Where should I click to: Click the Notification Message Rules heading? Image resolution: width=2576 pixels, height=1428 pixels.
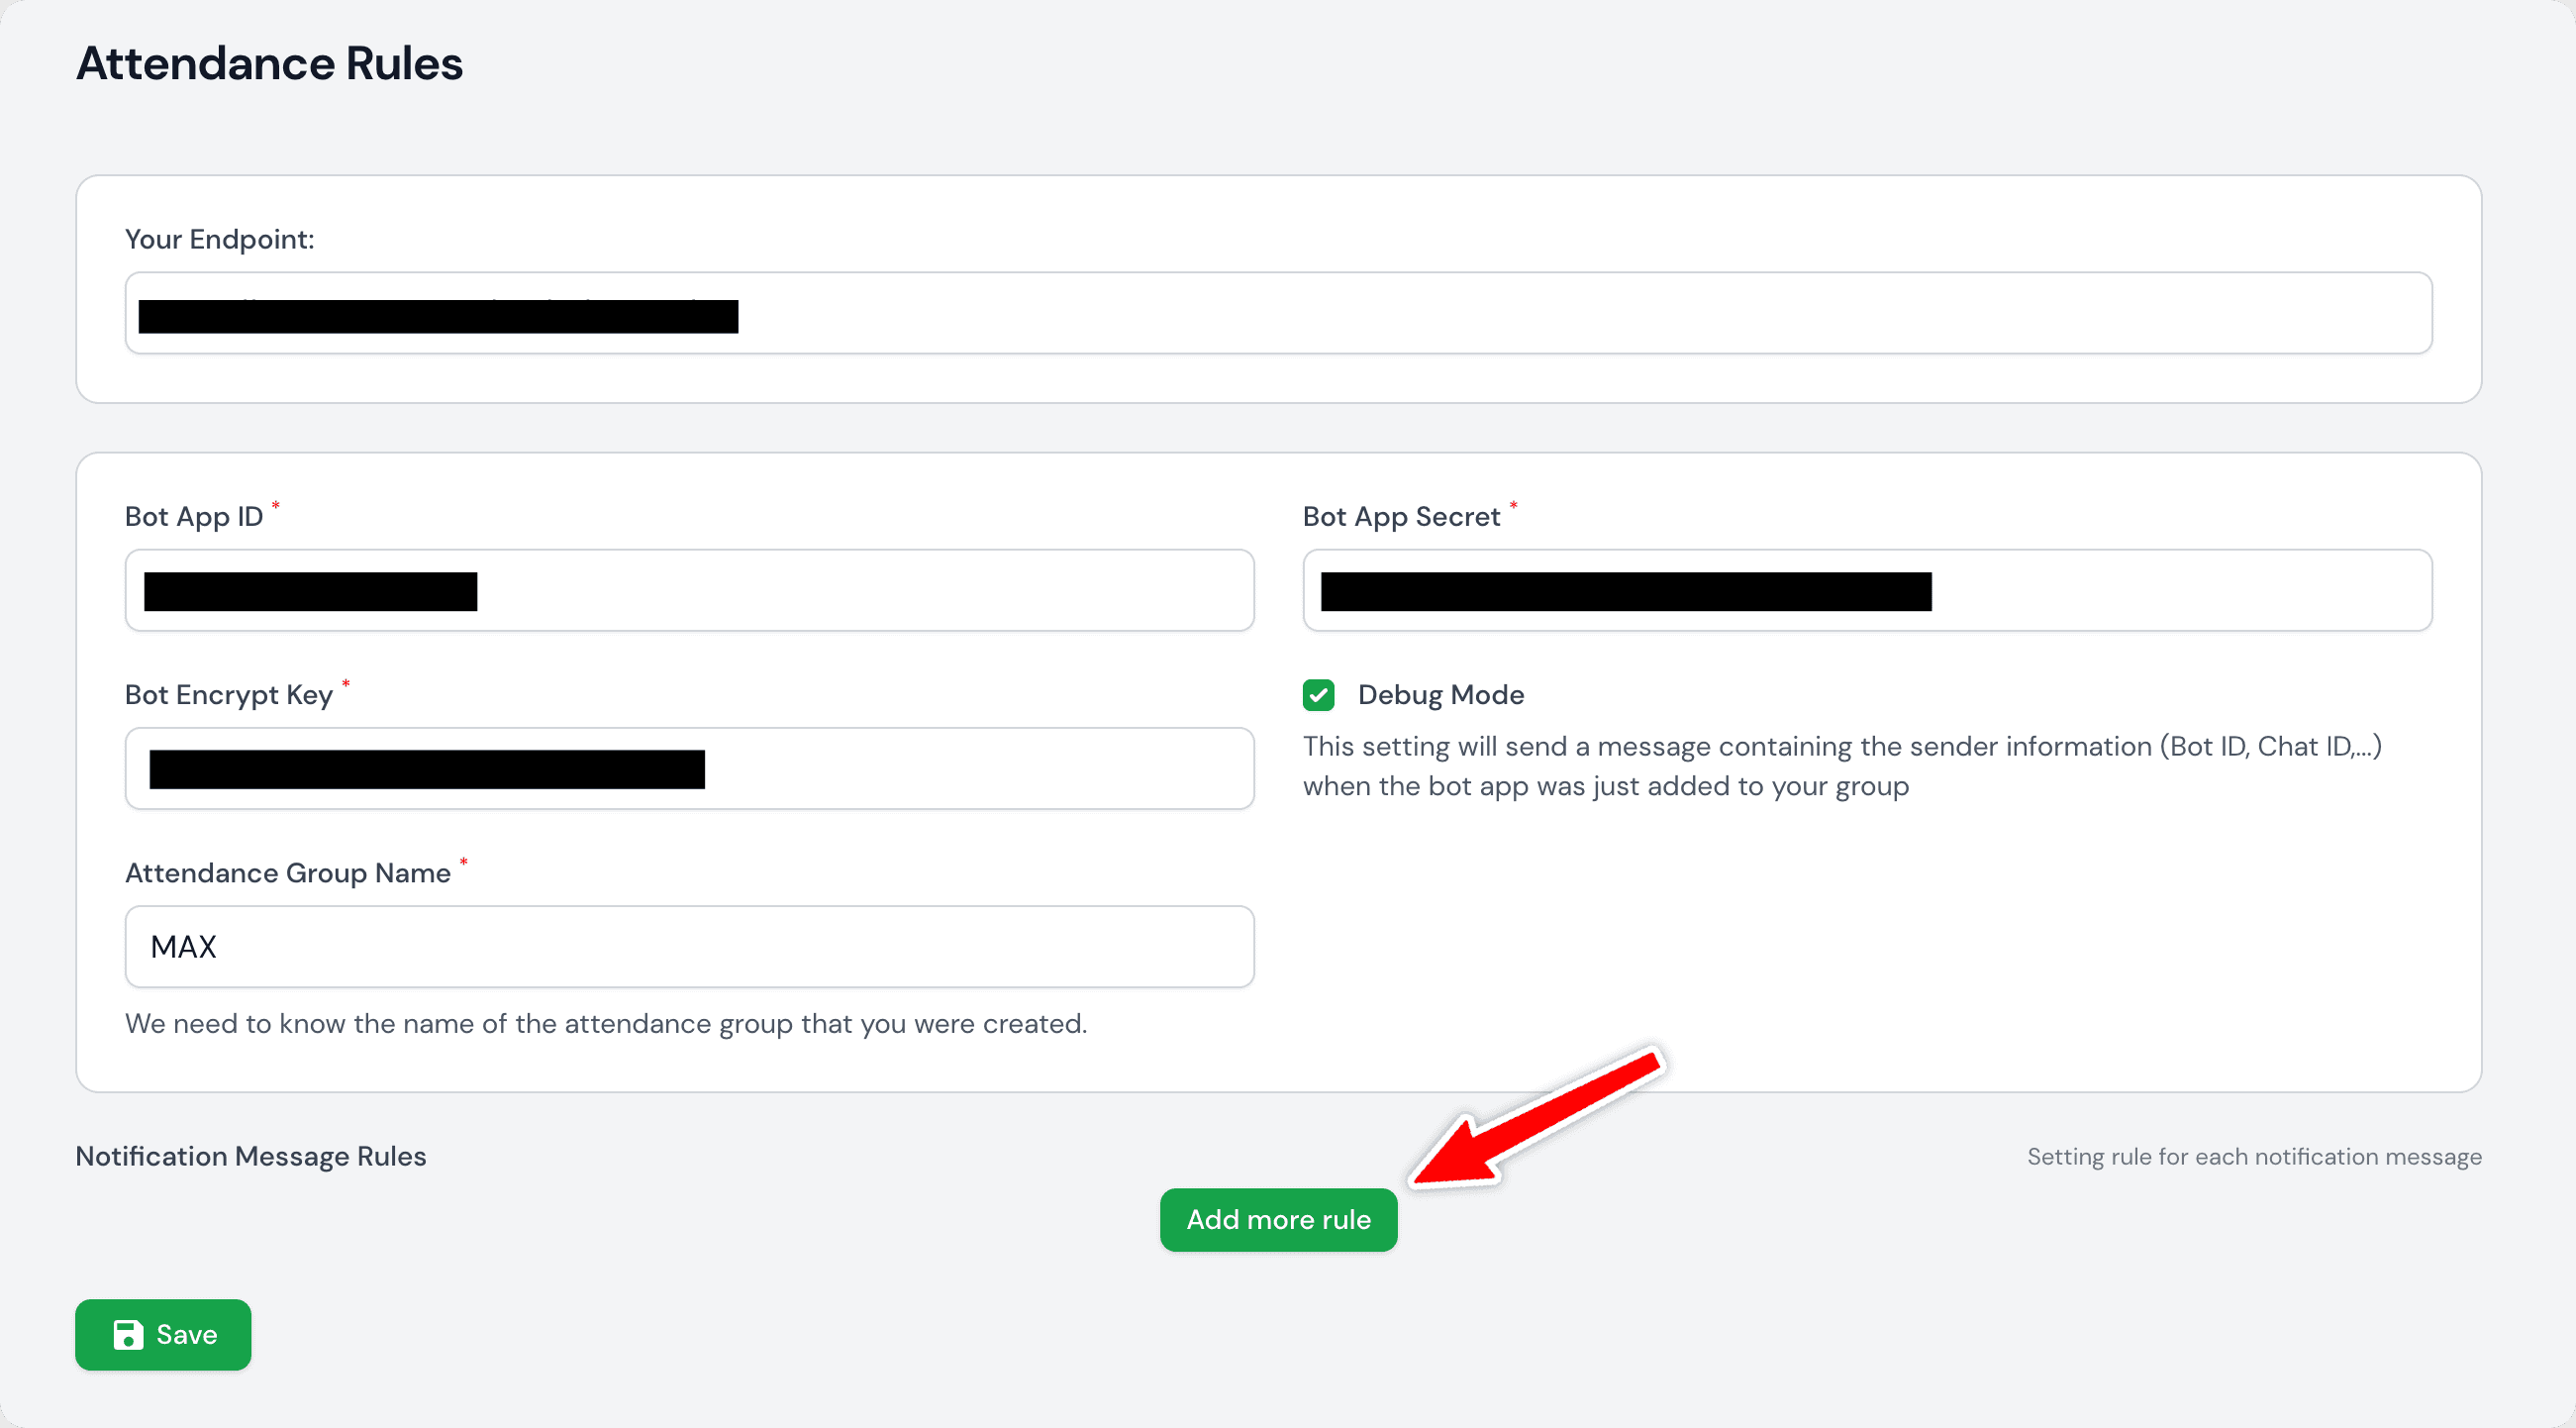[251, 1156]
